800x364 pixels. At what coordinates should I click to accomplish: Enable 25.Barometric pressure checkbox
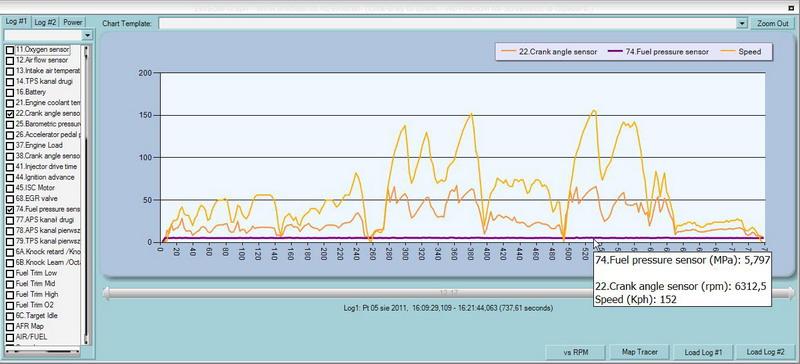click(x=10, y=124)
